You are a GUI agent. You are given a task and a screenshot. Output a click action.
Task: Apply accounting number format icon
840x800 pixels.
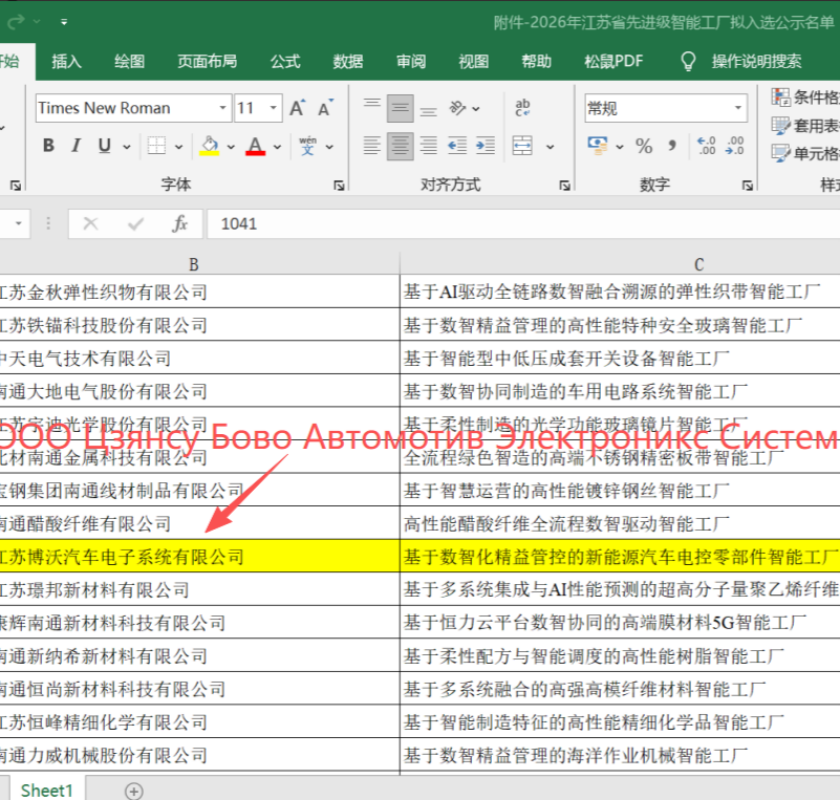tap(597, 146)
